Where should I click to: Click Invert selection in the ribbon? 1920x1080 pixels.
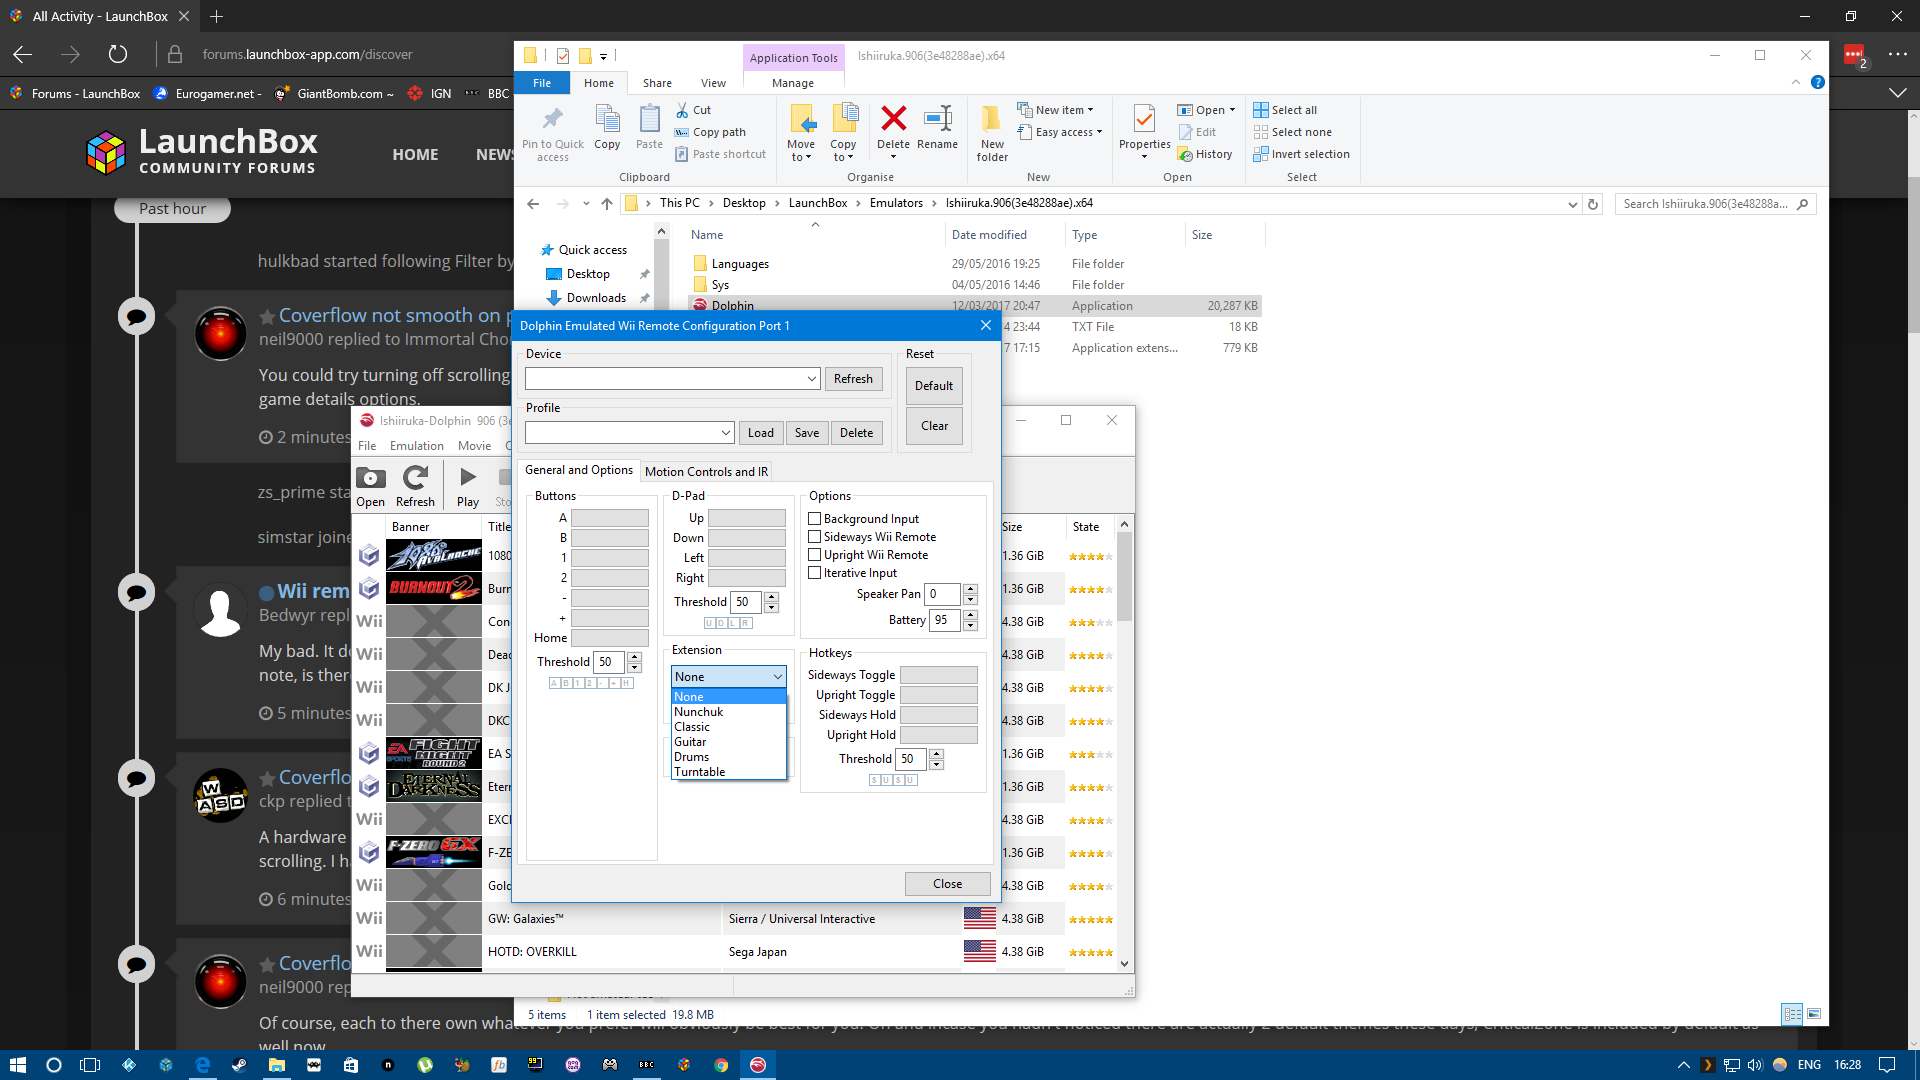1301,154
